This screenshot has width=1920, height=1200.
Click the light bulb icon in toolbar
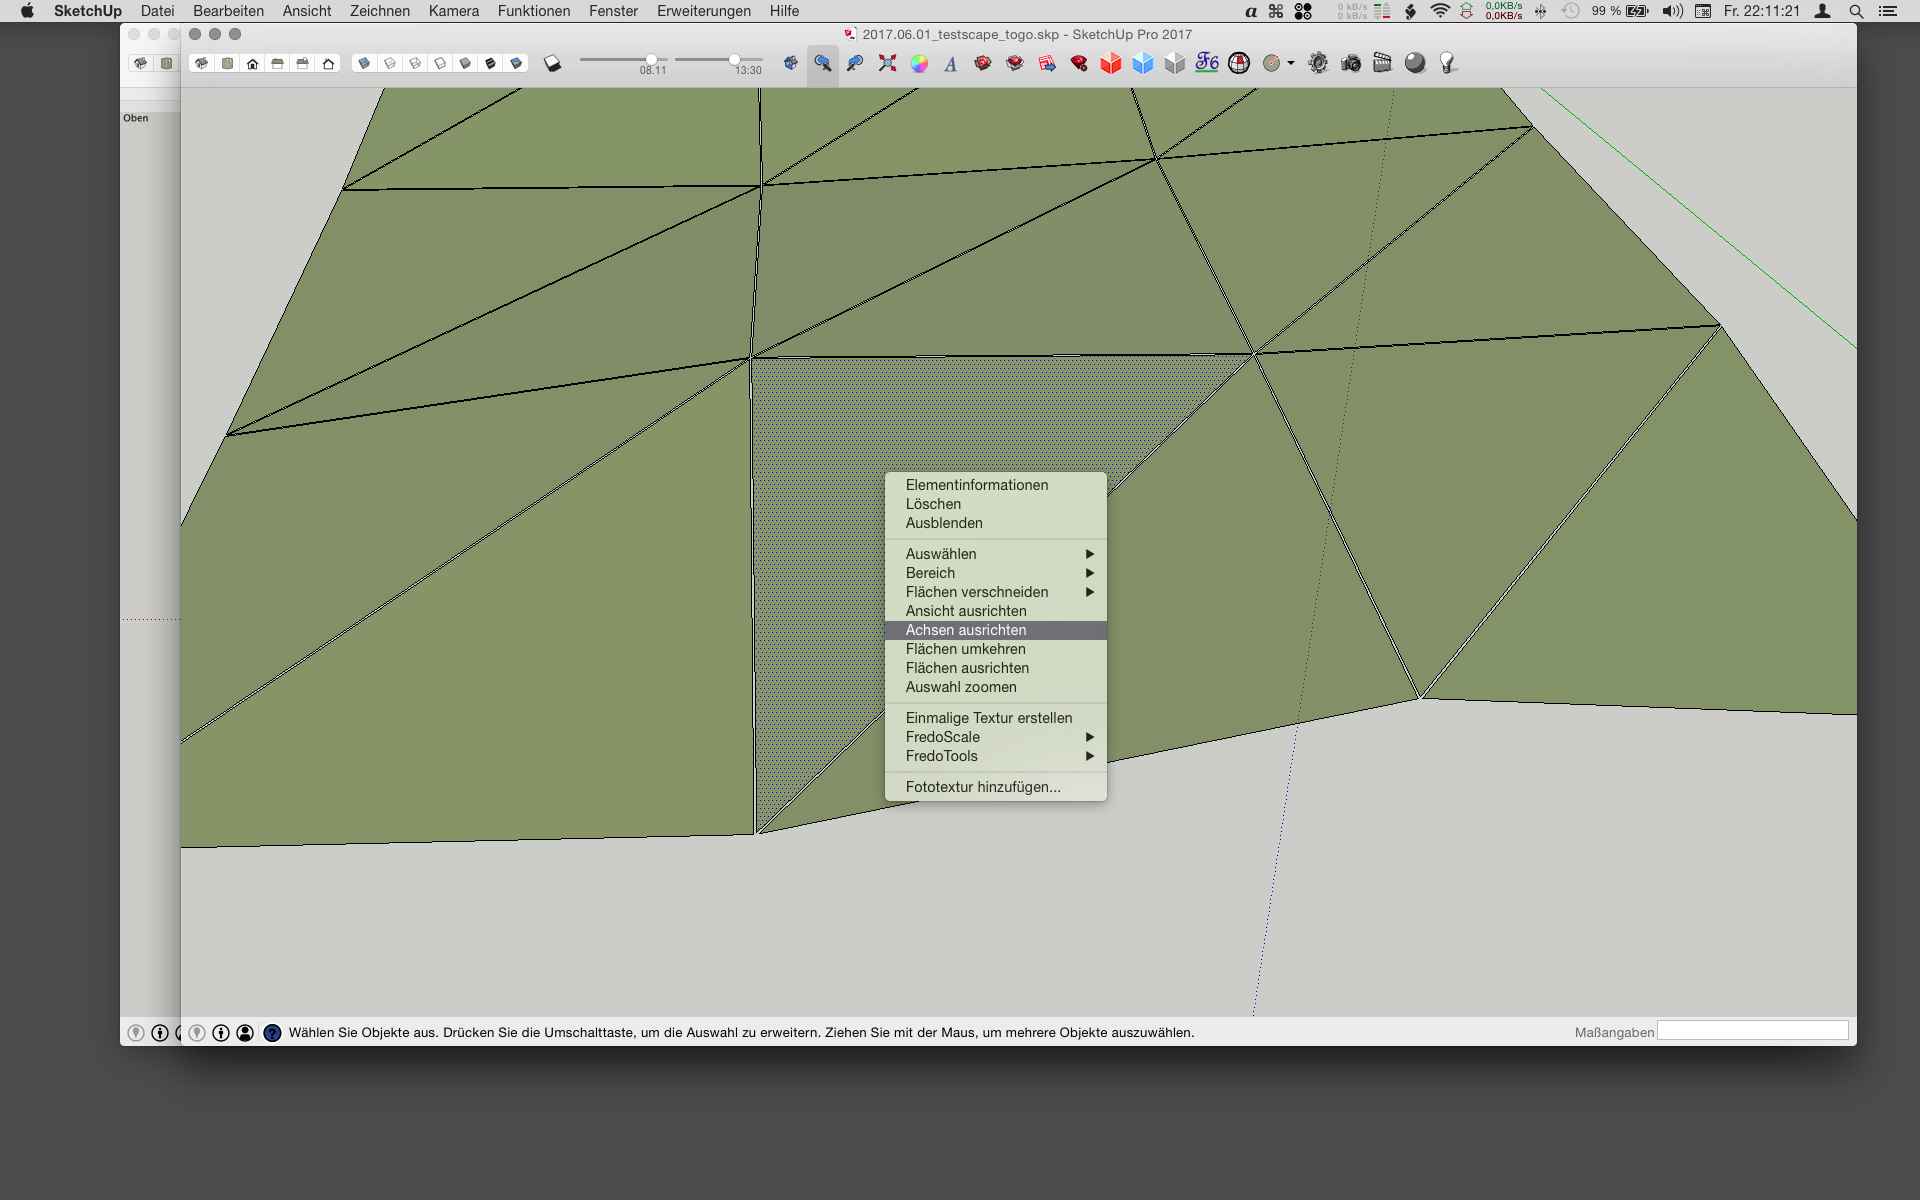click(1447, 63)
